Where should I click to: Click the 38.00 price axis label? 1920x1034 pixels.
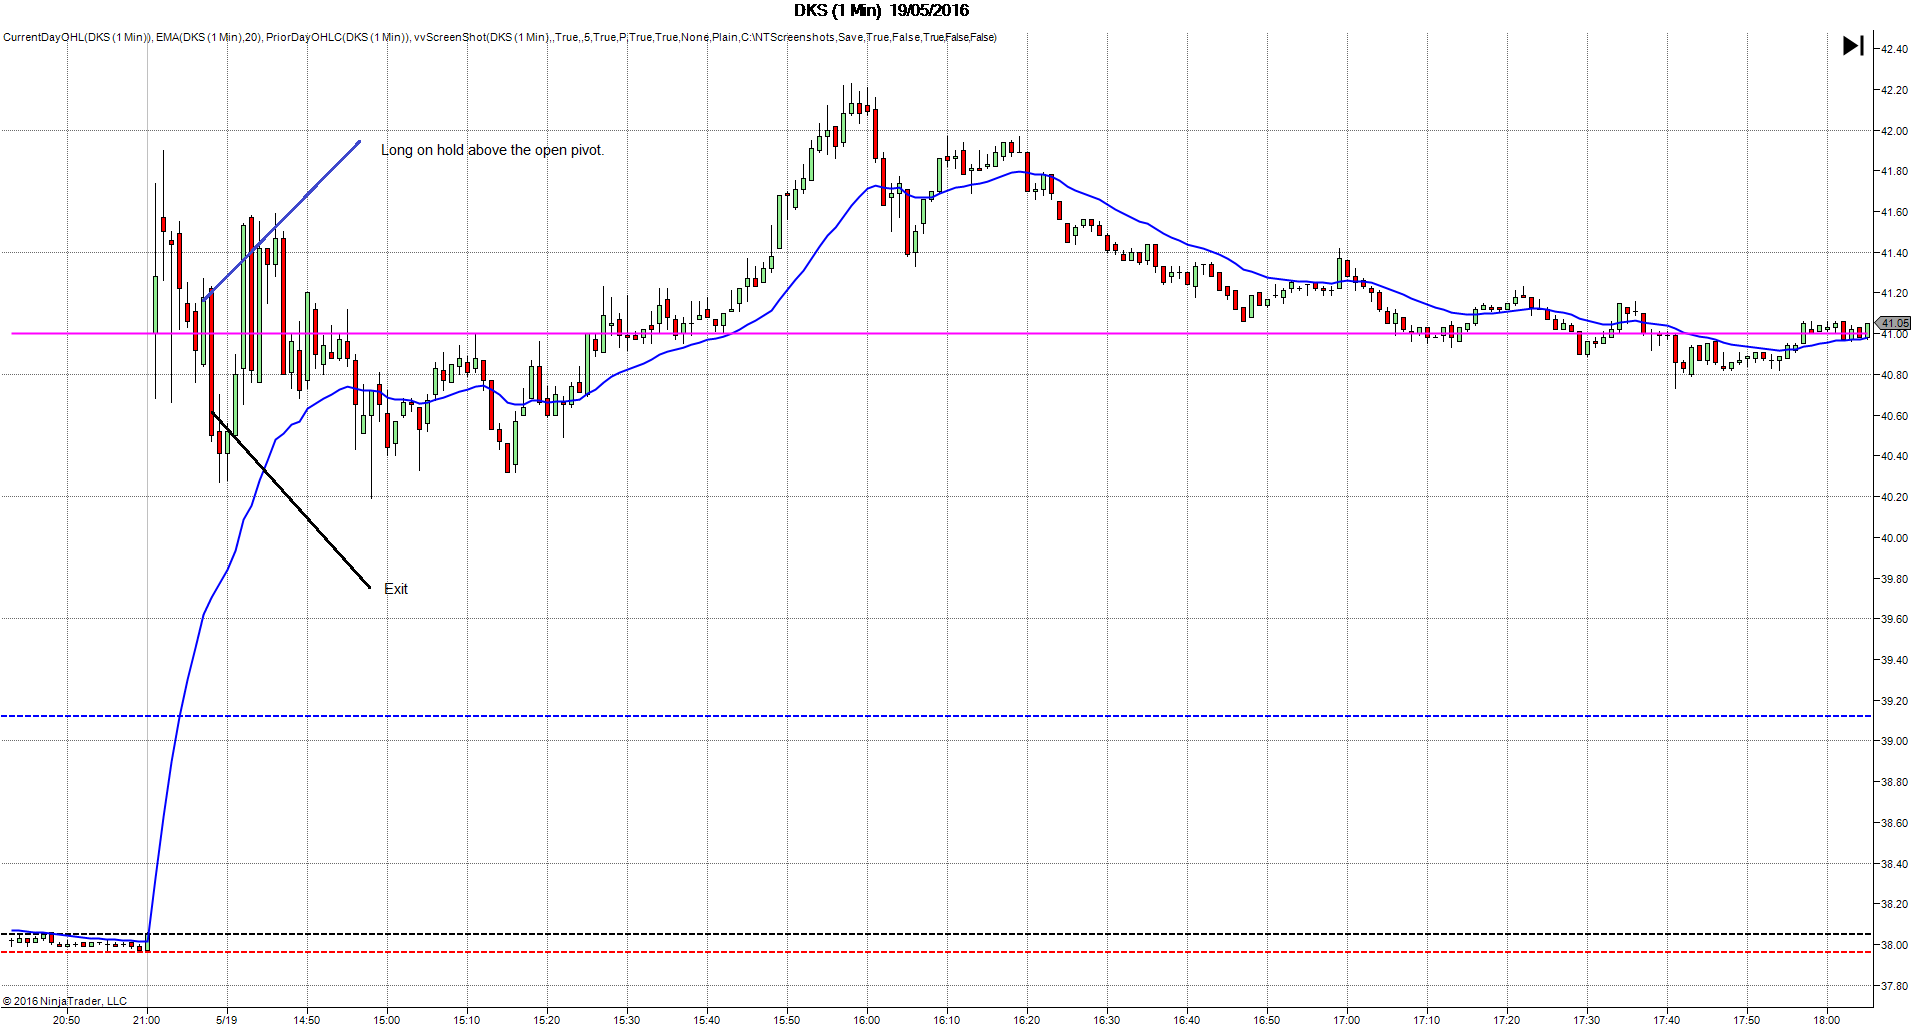coord(1894,945)
